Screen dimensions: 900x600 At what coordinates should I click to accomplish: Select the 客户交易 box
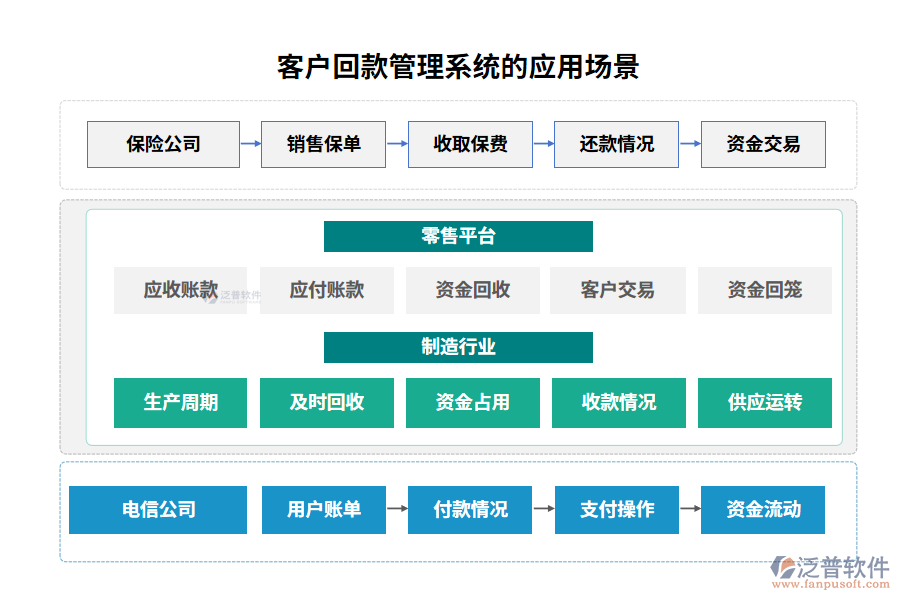(618, 290)
